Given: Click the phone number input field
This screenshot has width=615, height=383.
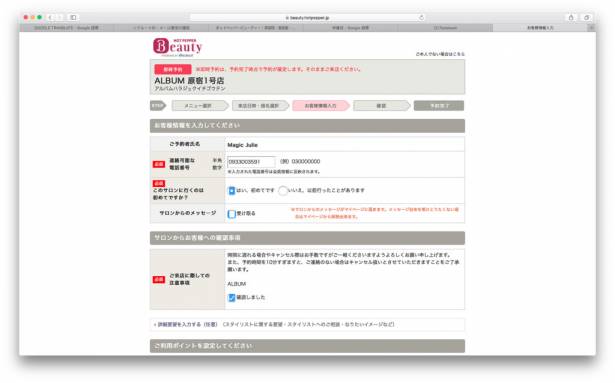Looking at the screenshot, I should (251, 162).
